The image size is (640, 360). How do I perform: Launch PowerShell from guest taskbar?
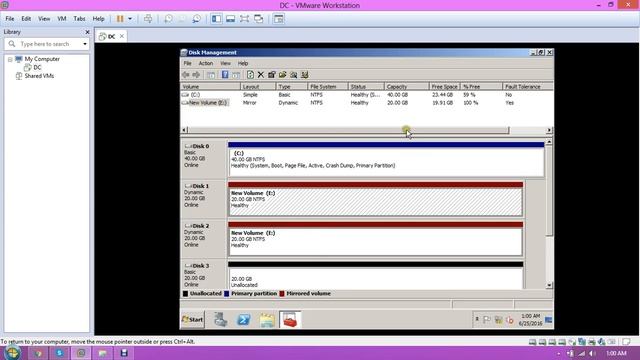click(244, 320)
